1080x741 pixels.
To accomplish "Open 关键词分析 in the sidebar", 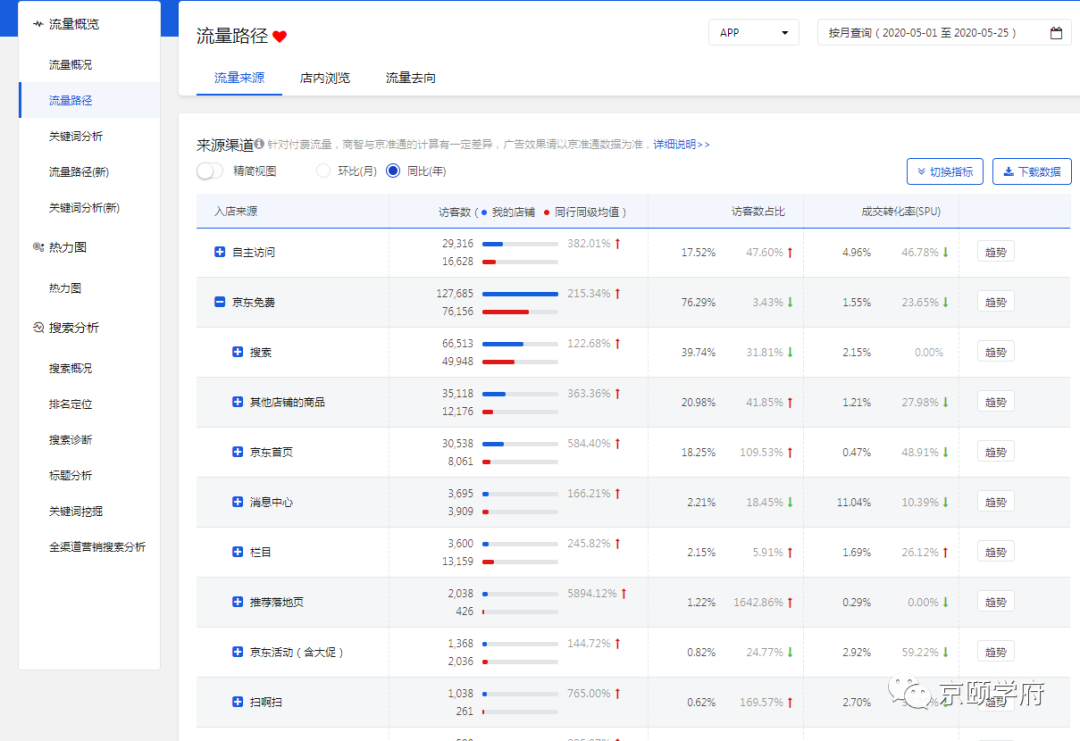I will coord(76,136).
